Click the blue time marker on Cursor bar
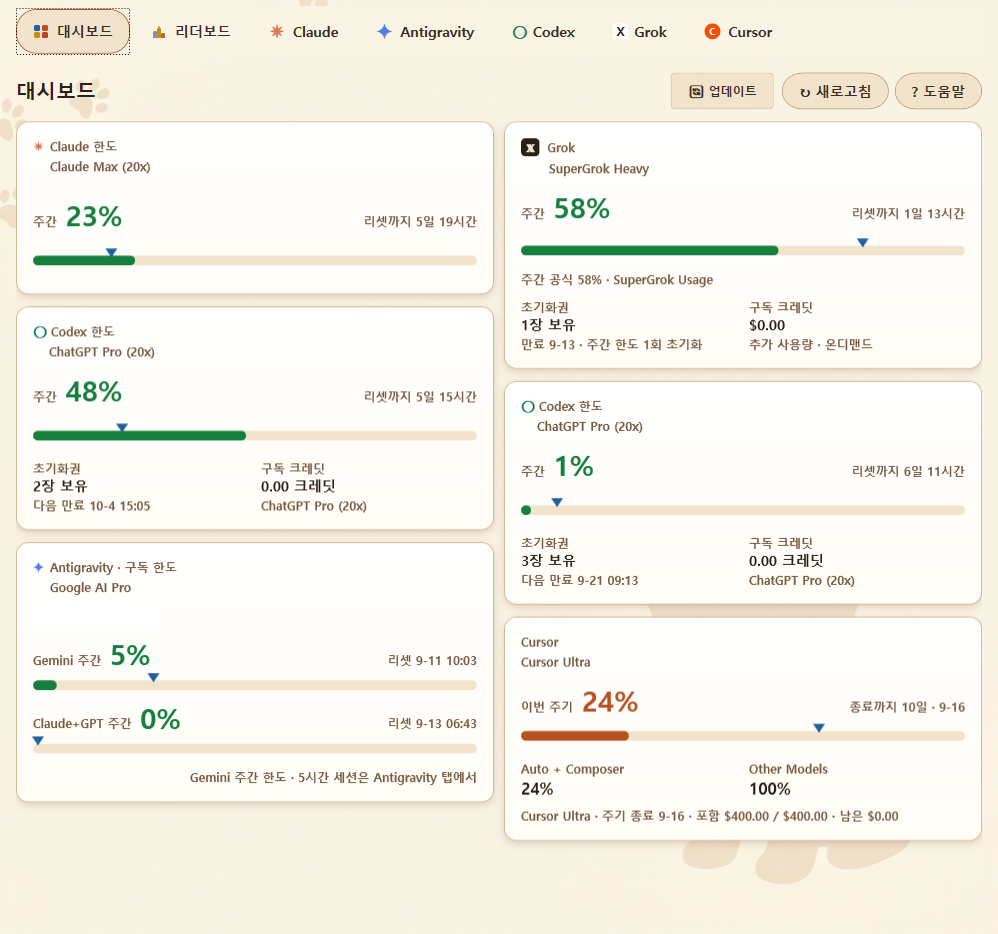The image size is (998, 934). point(819,728)
